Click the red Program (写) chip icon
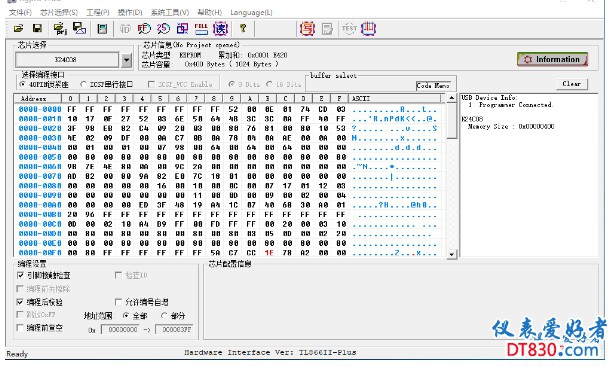 (307, 29)
